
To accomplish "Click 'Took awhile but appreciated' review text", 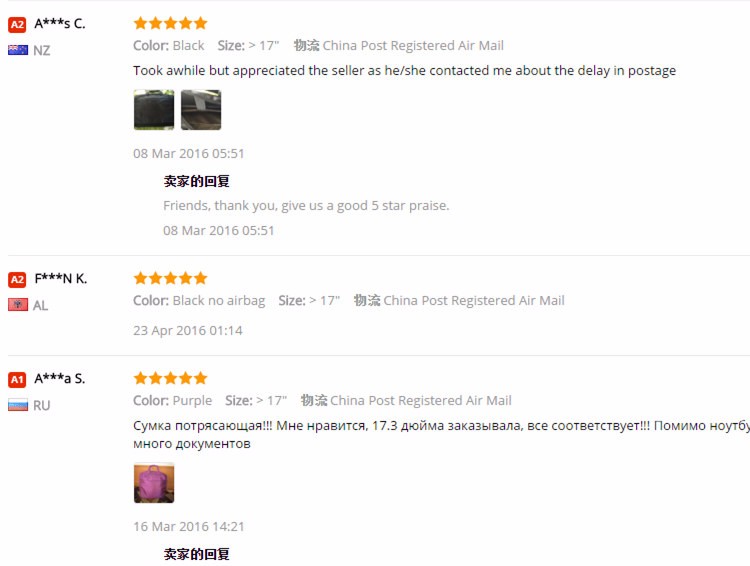I will (405, 71).
